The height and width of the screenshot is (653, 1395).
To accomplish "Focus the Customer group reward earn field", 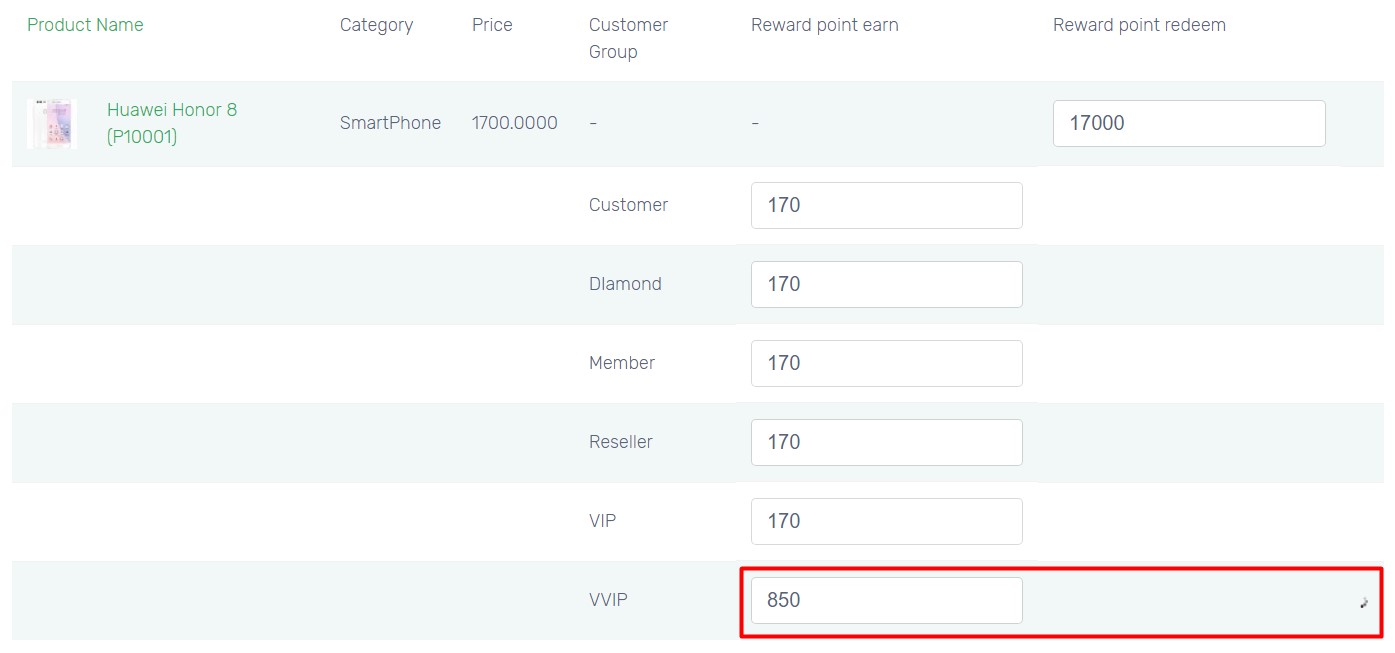I will [887, 205].
